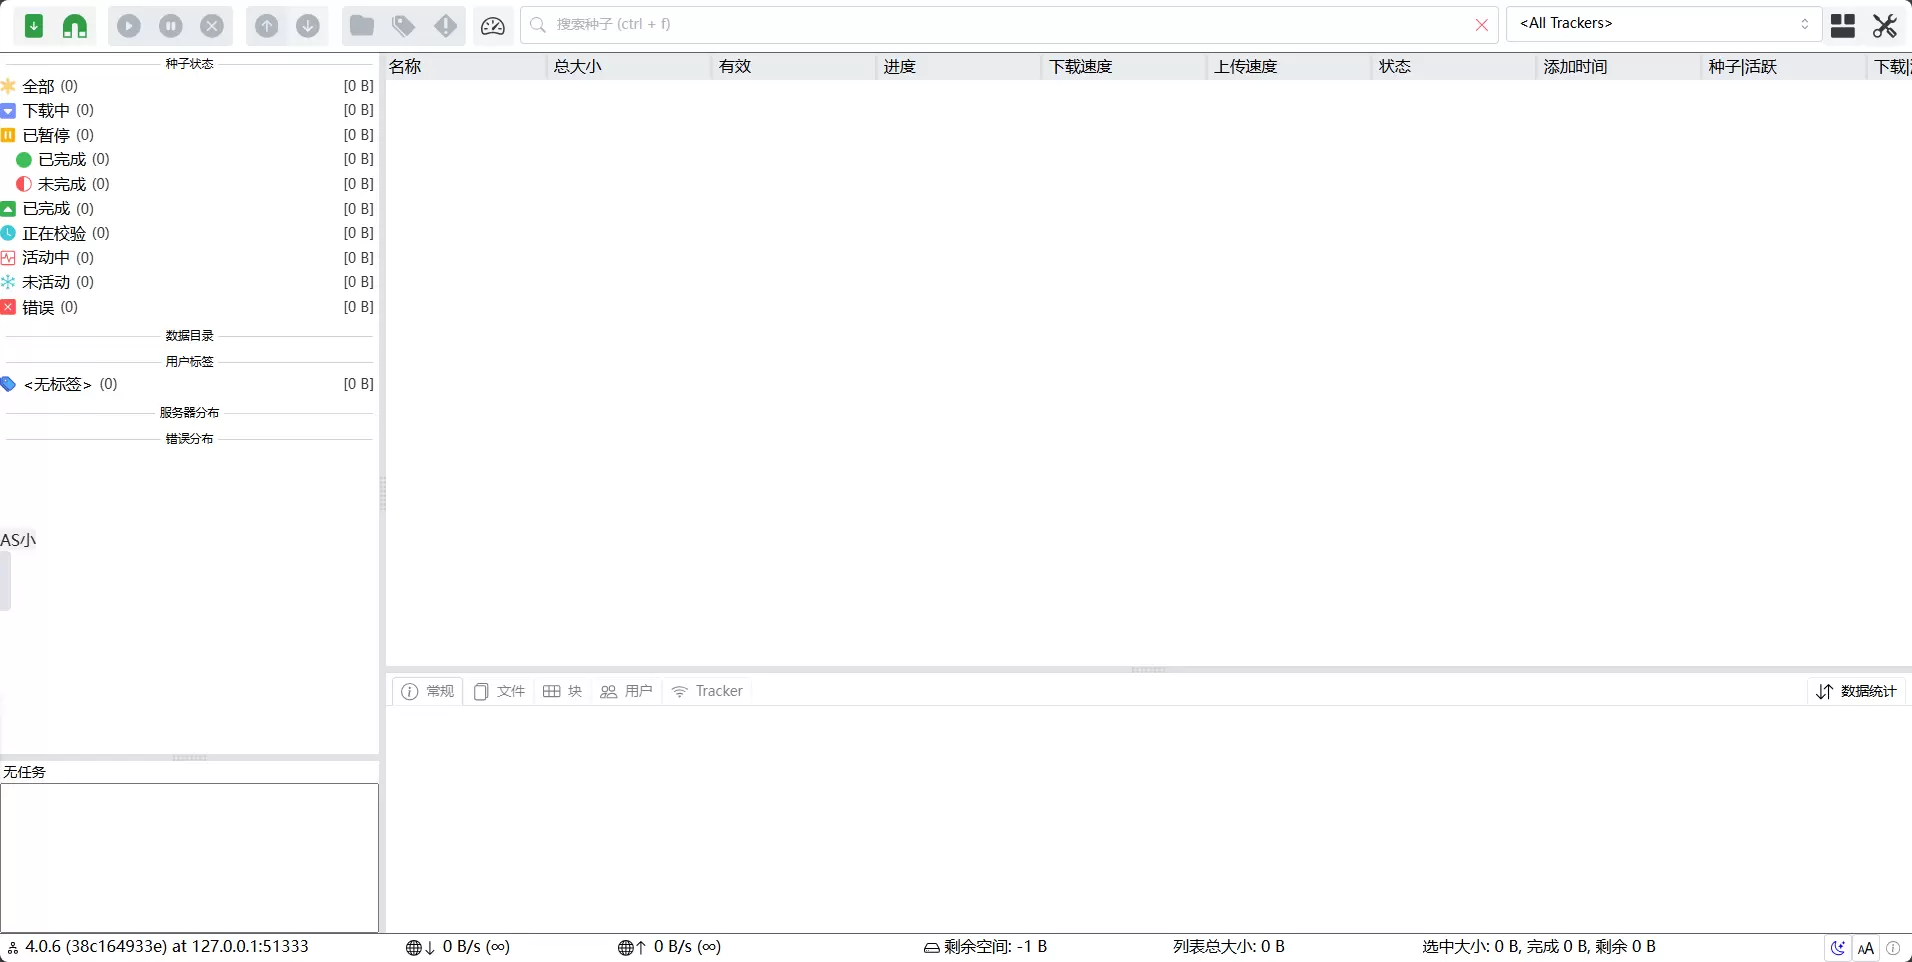
Task: Toggle dark mode with the moon icon
Action: pos(1838,948)
